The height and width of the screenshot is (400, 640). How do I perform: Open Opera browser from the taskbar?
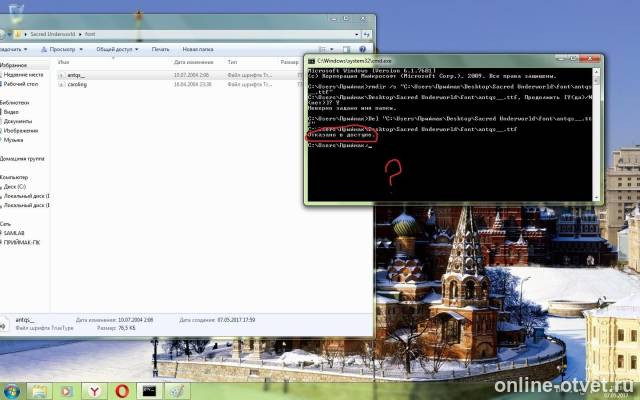(x=122, y=391)
